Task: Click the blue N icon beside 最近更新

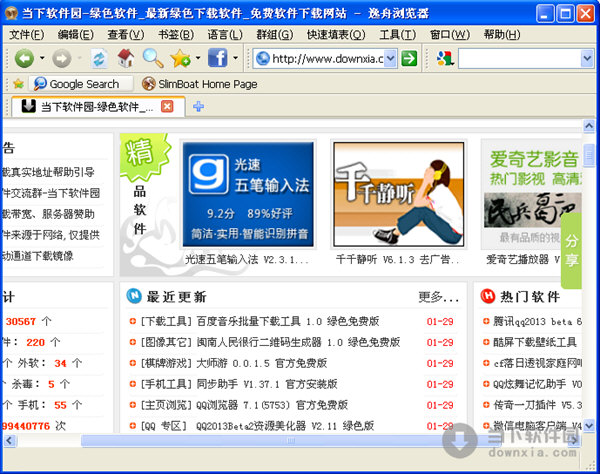Action: (x=134, y=296)
